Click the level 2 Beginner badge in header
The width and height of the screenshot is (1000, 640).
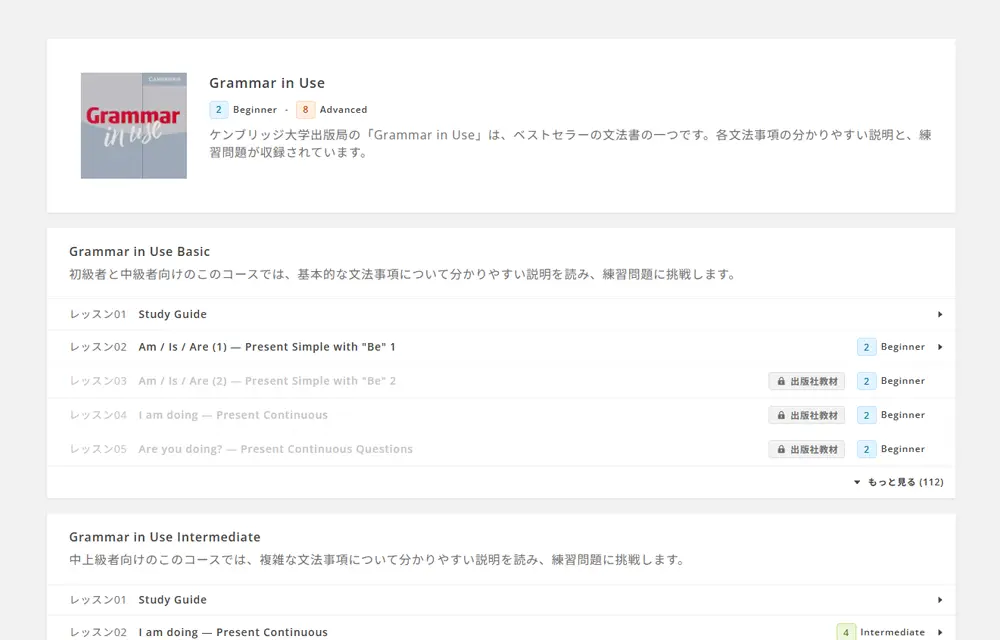(219, 110)
